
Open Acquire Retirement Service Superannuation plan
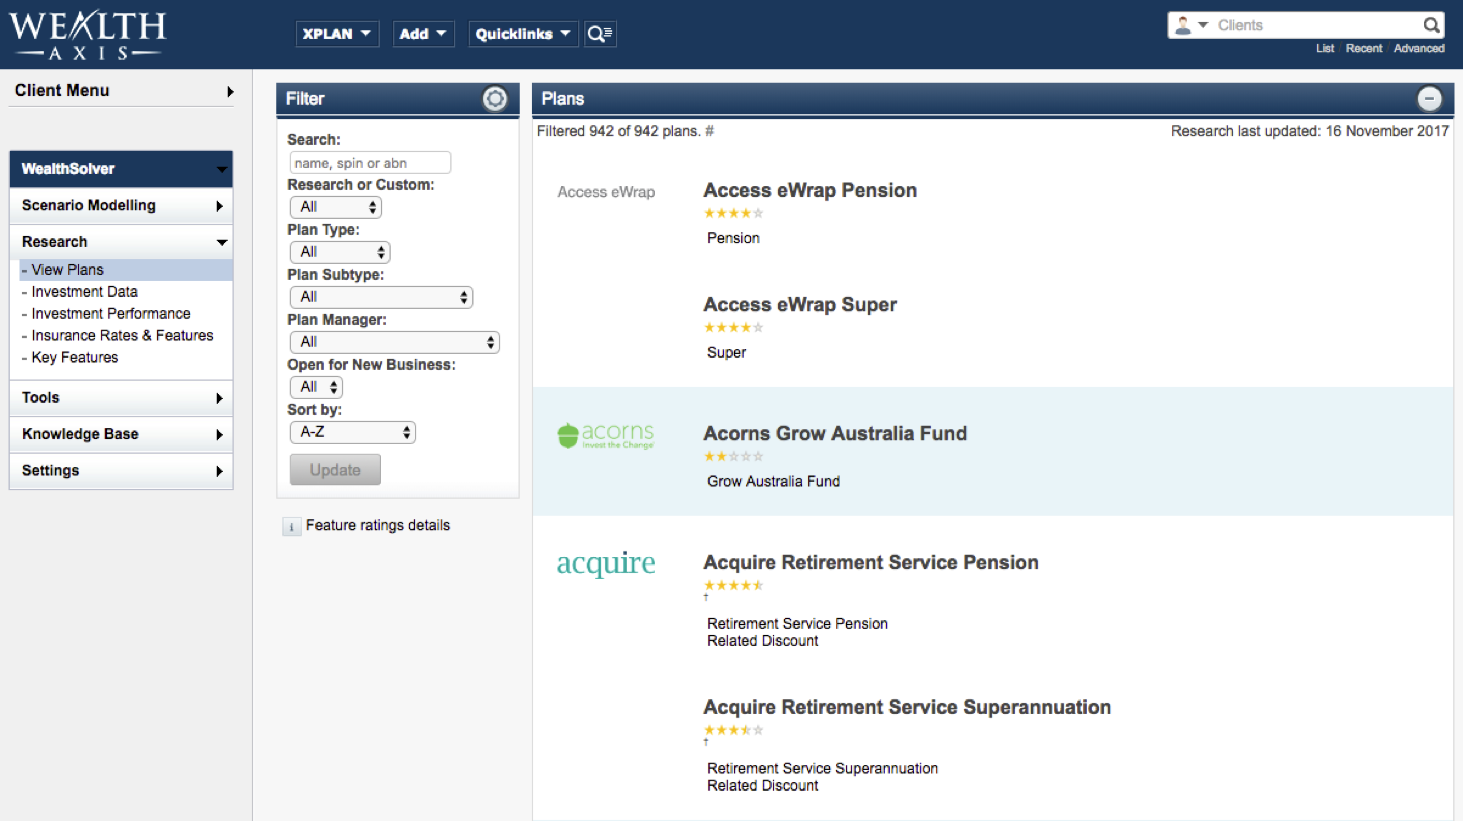tap(907, 708)
